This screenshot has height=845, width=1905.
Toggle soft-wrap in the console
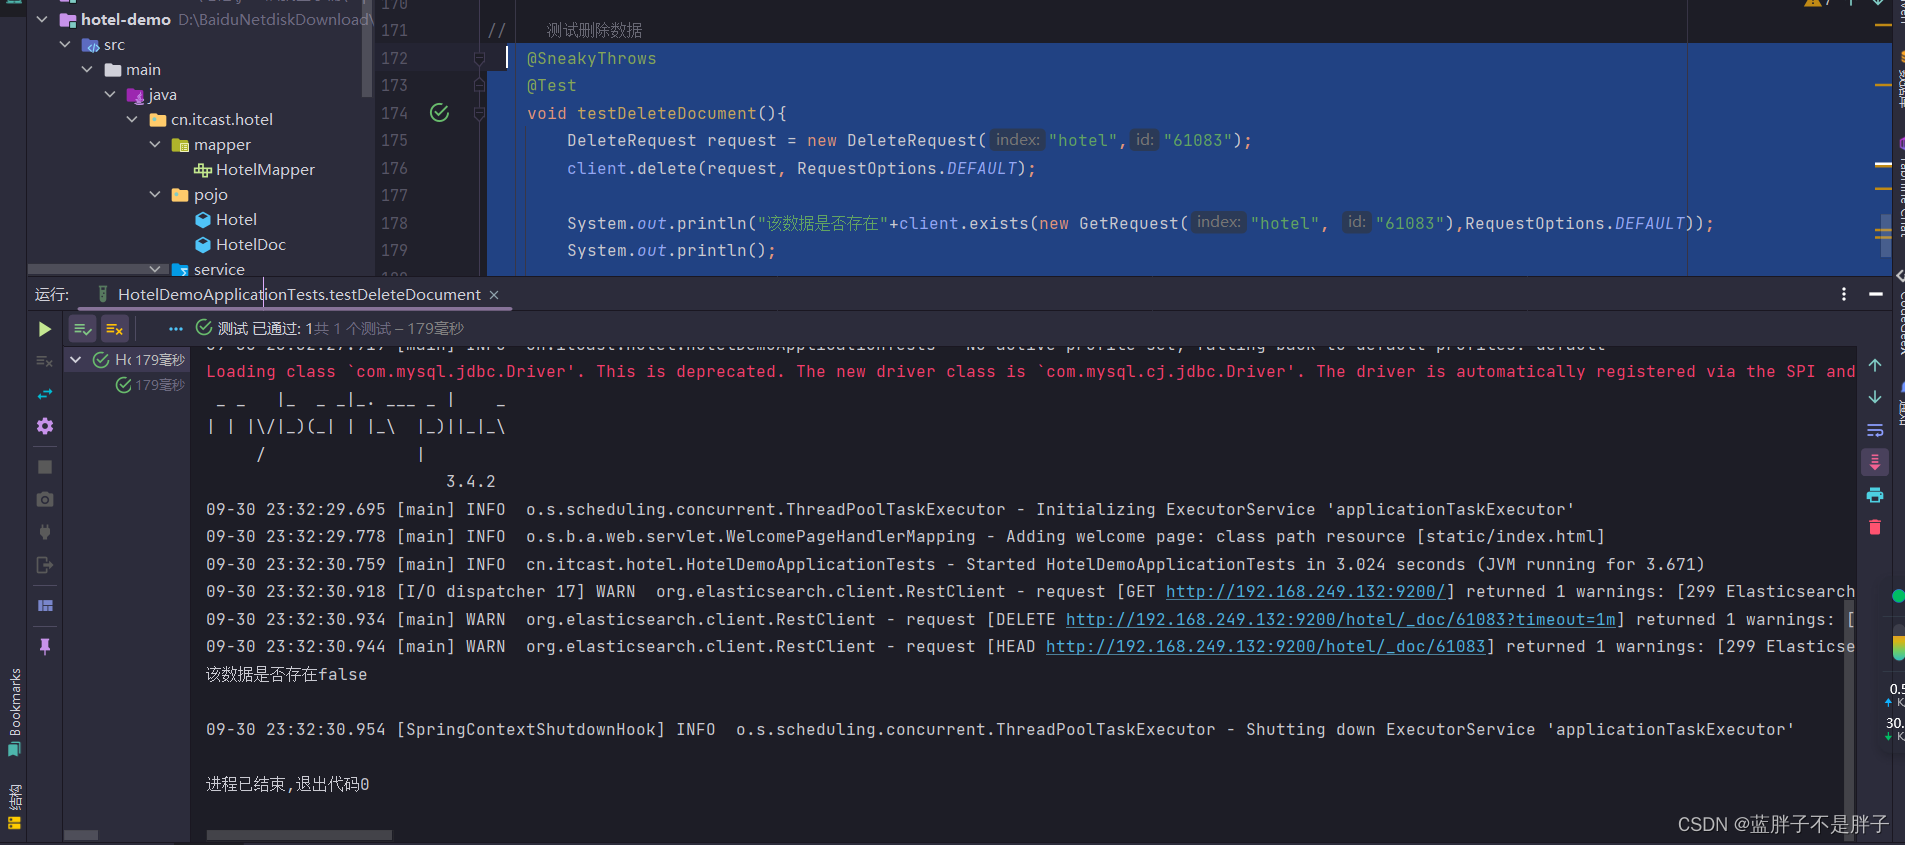click(1875, 430)
